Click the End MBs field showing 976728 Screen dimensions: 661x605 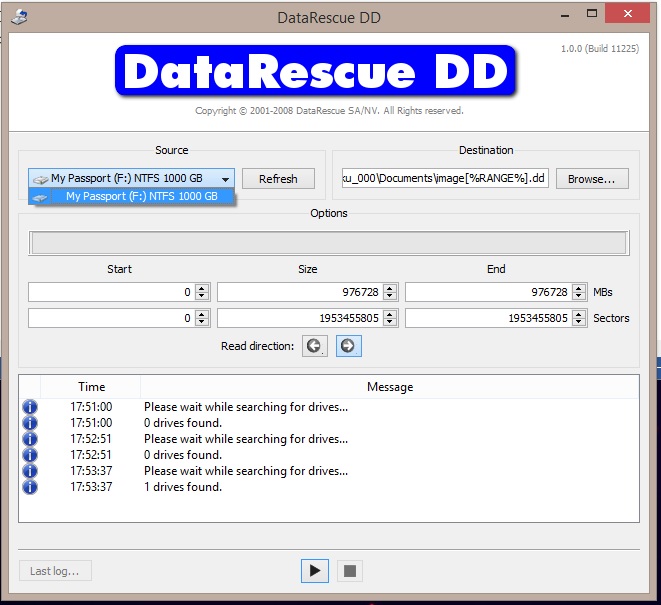(x=489, y=292)
